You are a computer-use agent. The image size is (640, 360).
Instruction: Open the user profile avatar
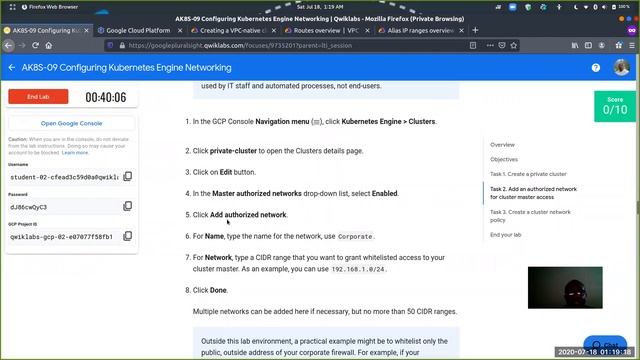click(622, 68)
